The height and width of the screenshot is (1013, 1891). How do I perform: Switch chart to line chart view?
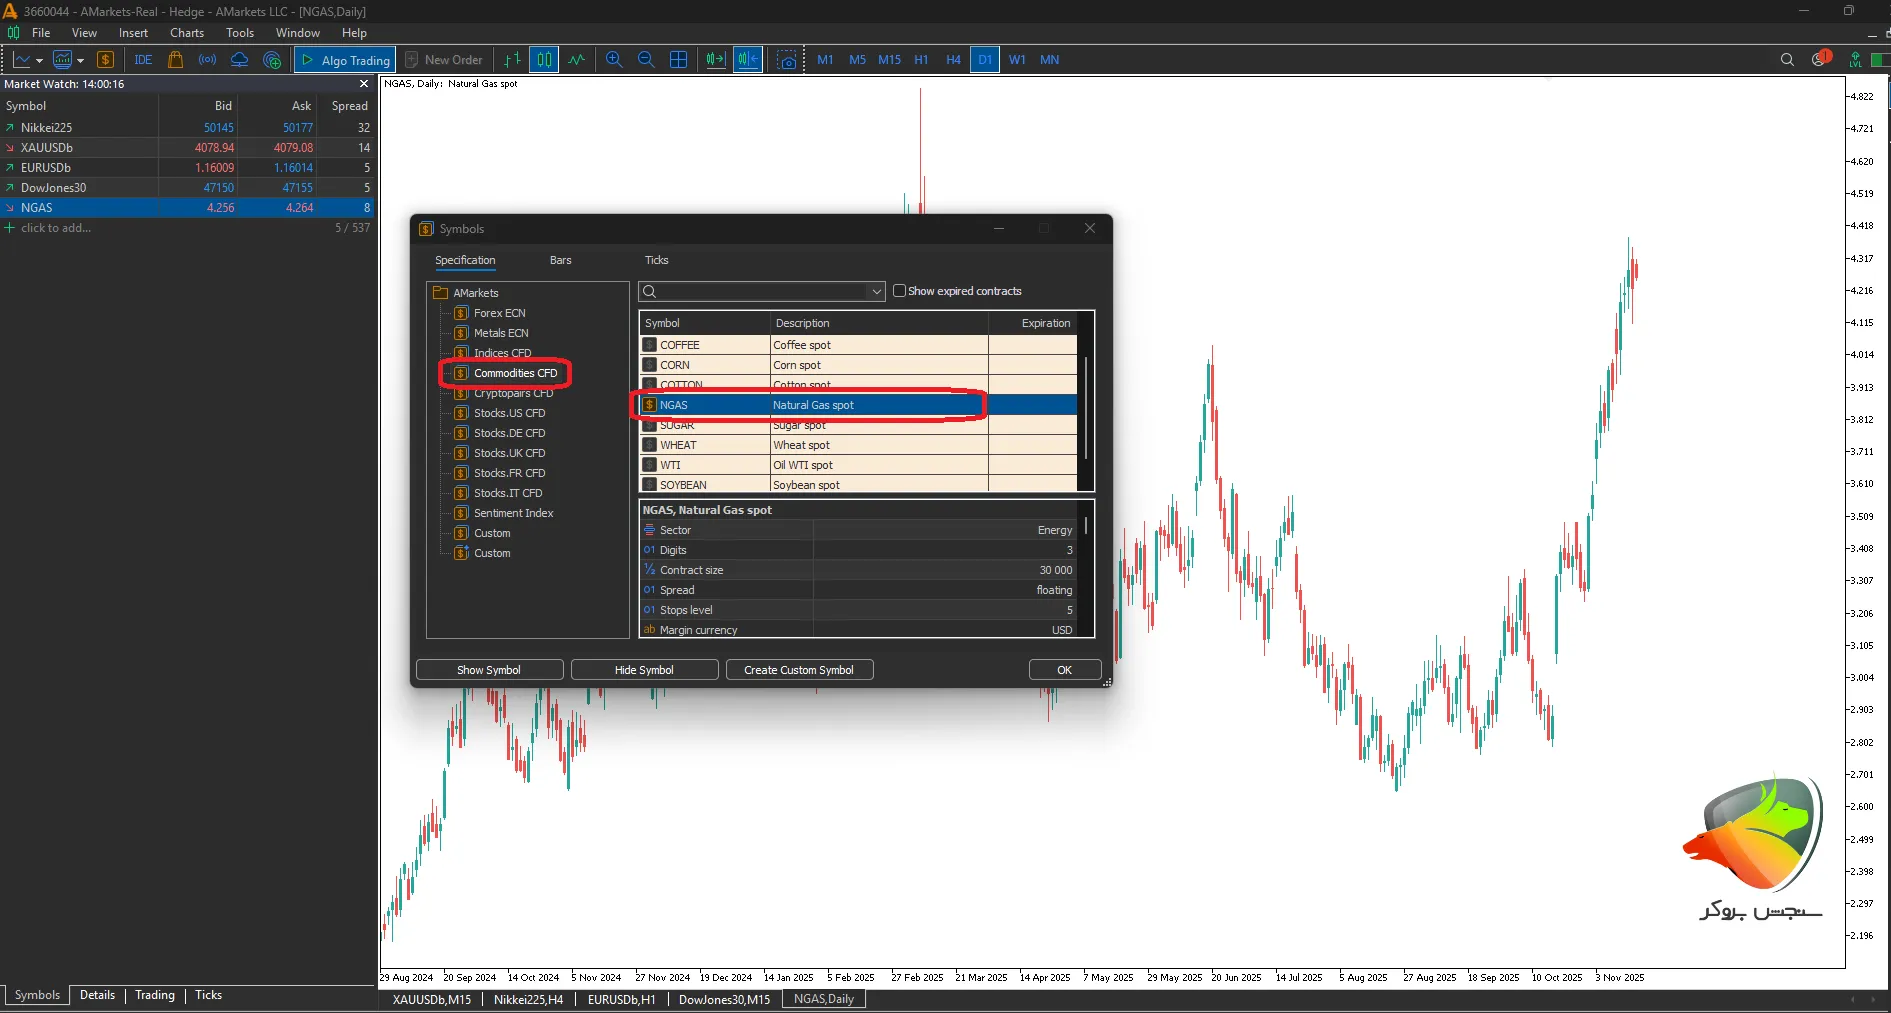[x=577, y=60]
